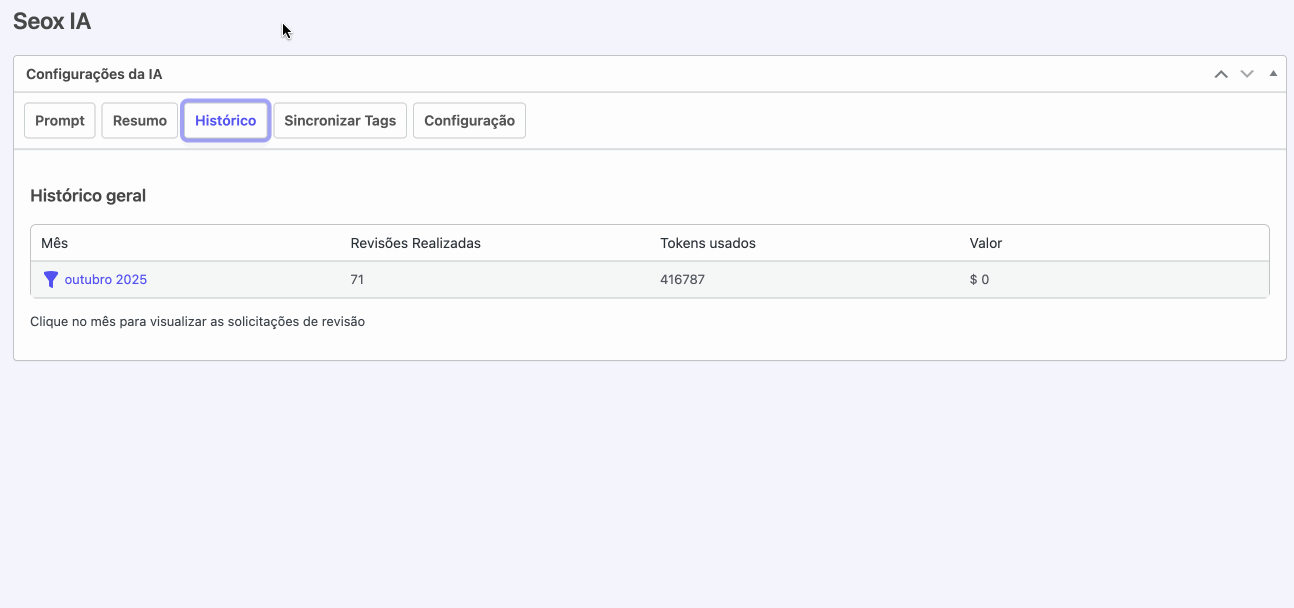Click the Histórico geral heading

click(88, 196)
